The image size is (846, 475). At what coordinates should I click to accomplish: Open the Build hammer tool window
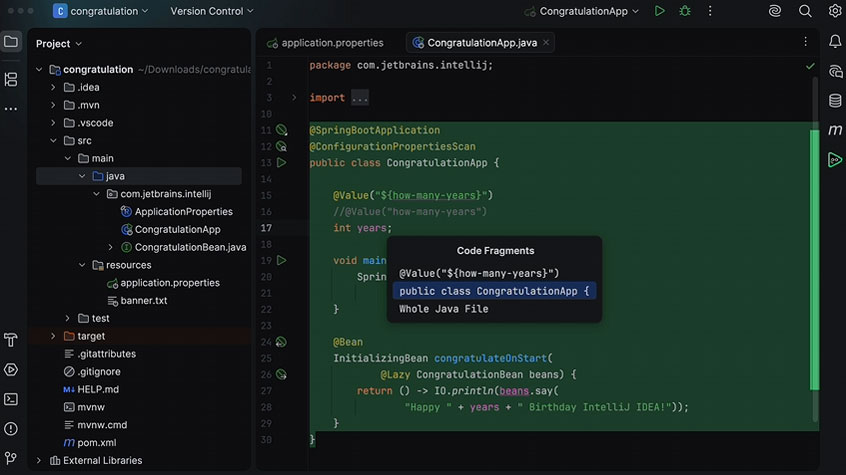pyautogui.click(x=11, y=340)
